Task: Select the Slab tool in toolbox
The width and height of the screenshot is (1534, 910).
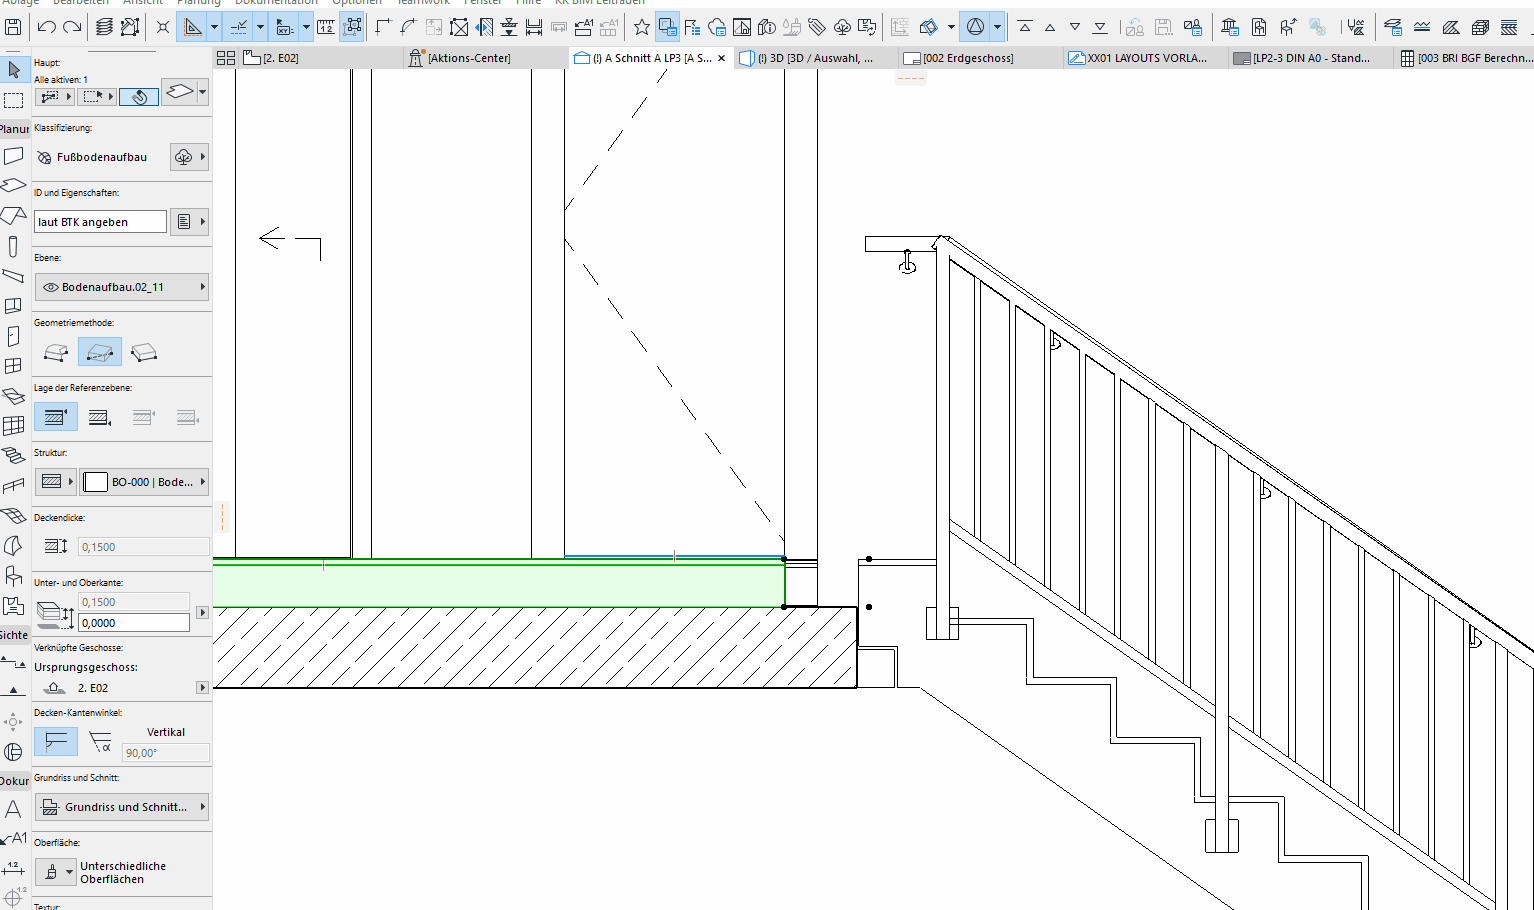Action: pyautogui.click(x=13, y=186)
